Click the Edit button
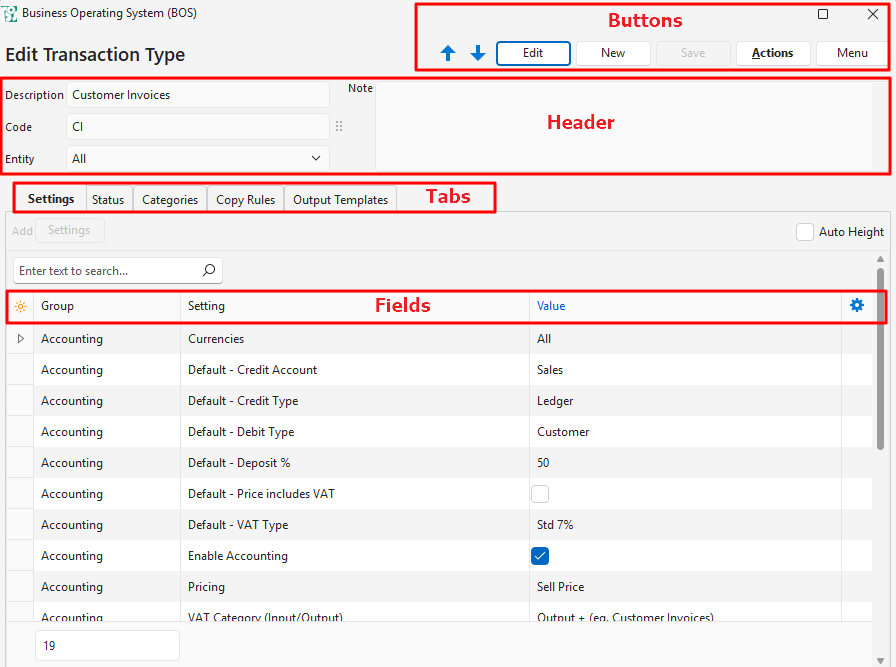 pos(533,53)
